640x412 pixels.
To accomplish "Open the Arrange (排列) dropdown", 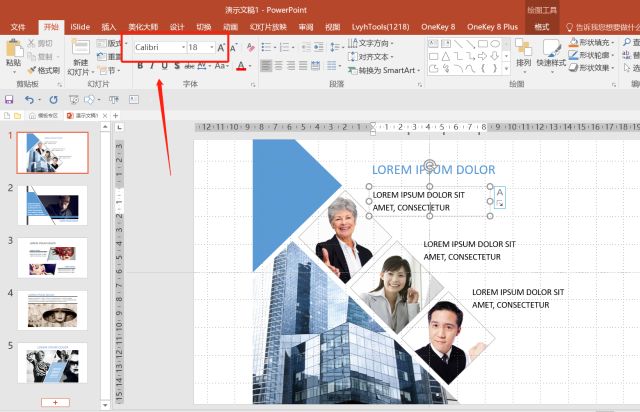I will click(x=523, y=55).
